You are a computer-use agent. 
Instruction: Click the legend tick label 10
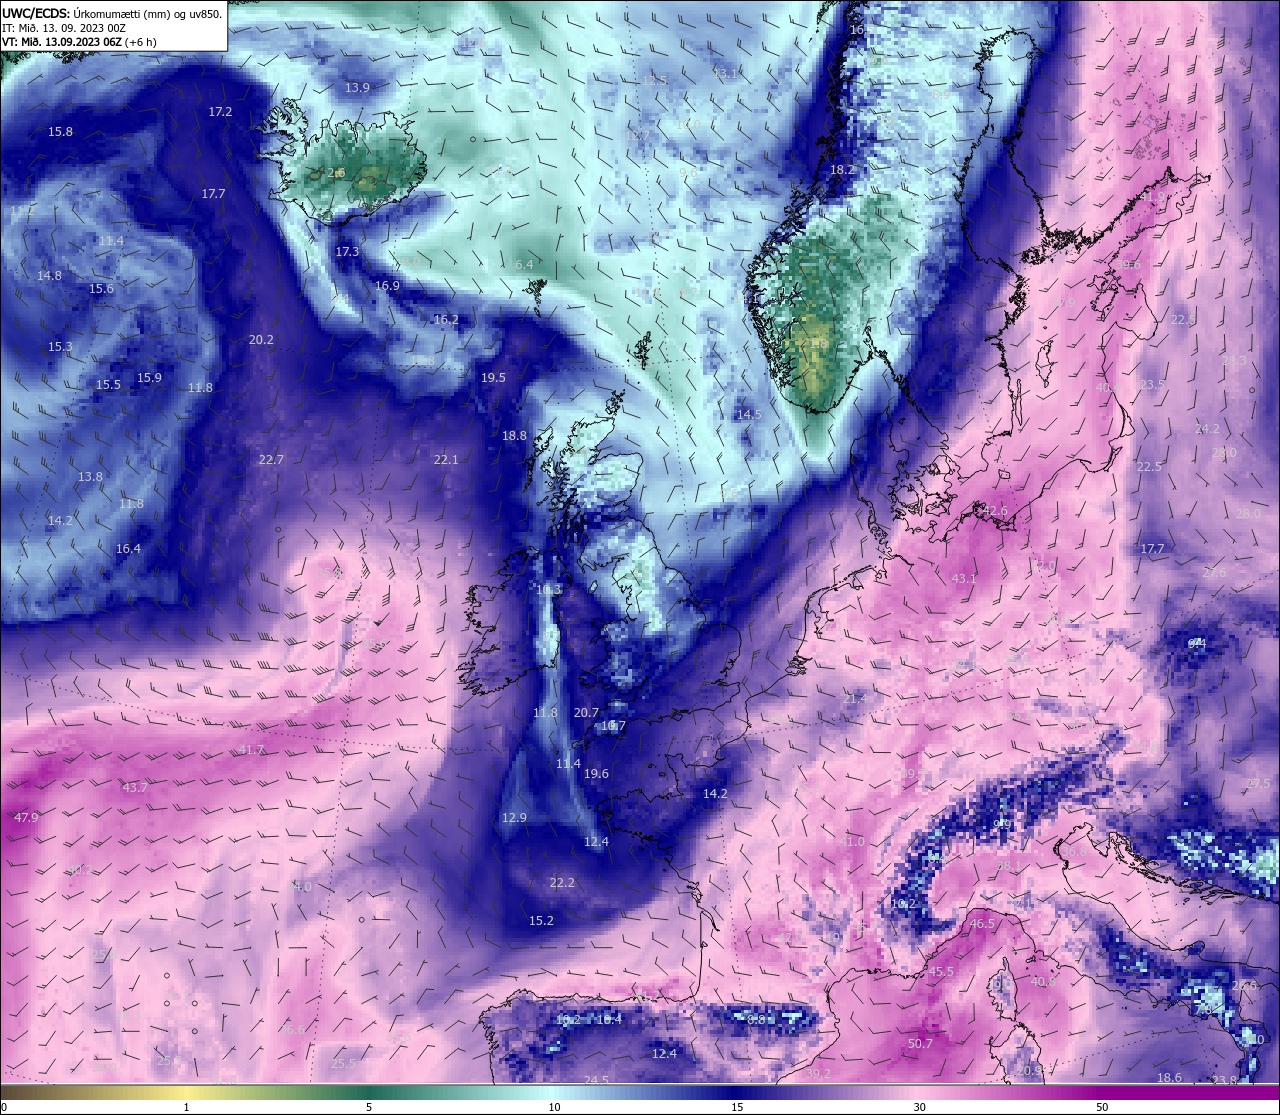pos(554,1107)
